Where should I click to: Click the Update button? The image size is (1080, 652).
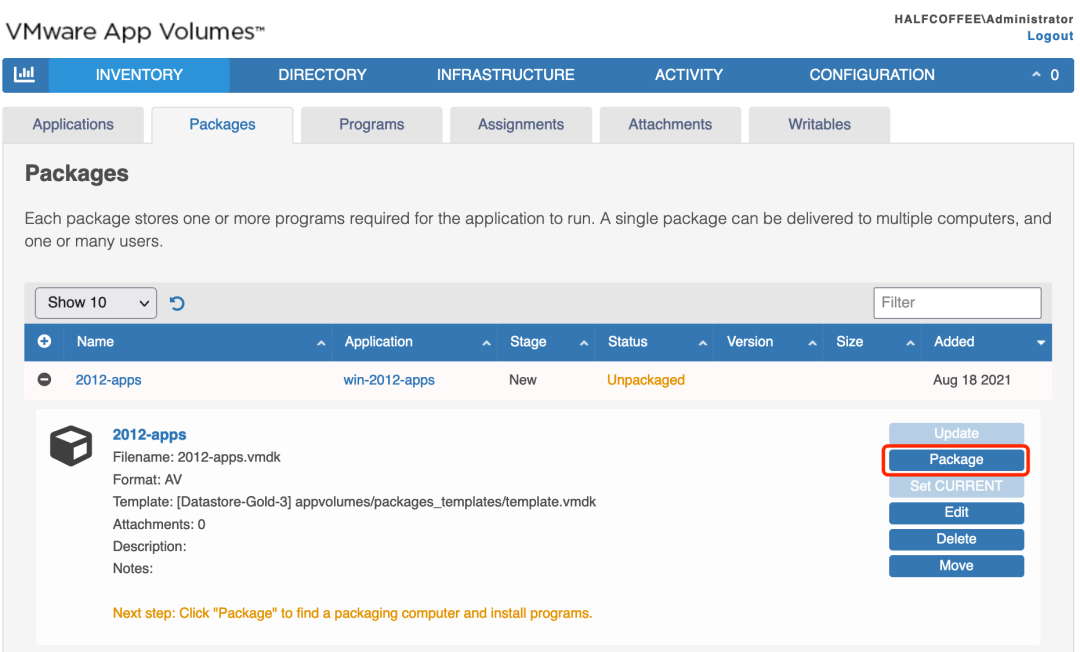point(956,433)
